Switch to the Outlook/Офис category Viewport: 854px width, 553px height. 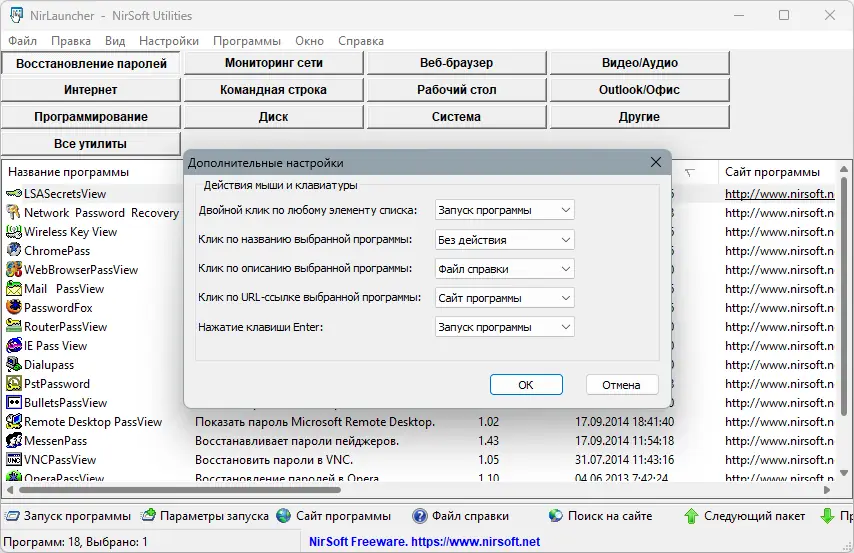click(x=639, y=90)
